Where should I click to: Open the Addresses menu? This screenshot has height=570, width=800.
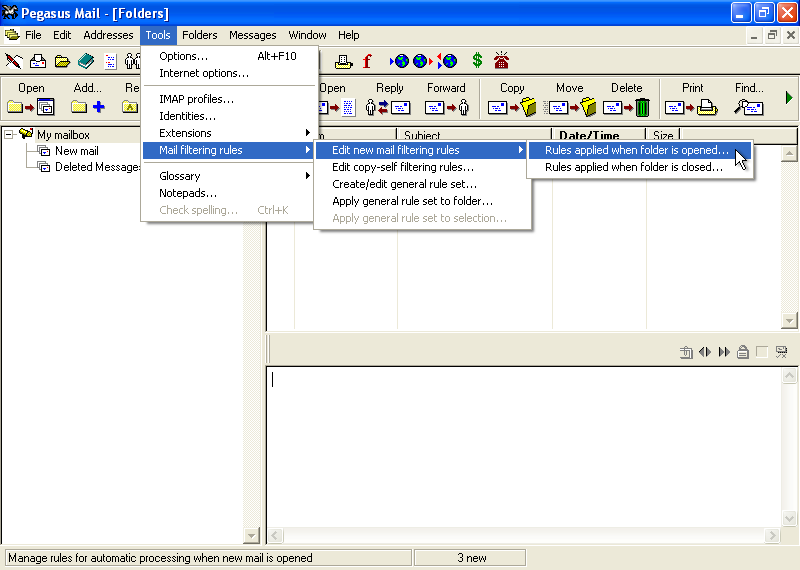point(108,35)
